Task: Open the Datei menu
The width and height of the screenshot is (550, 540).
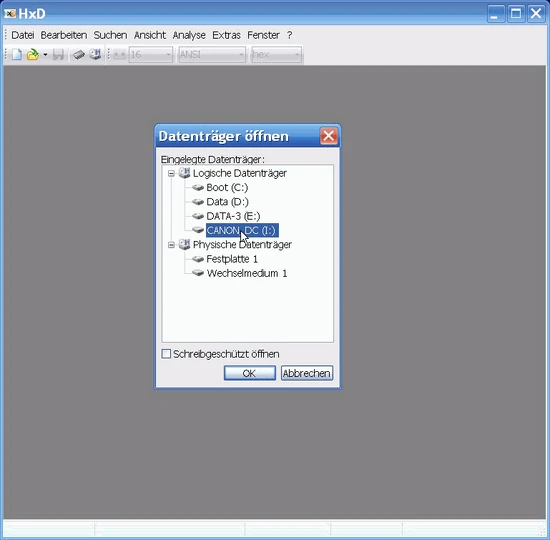Action: (x=23, y=35)
